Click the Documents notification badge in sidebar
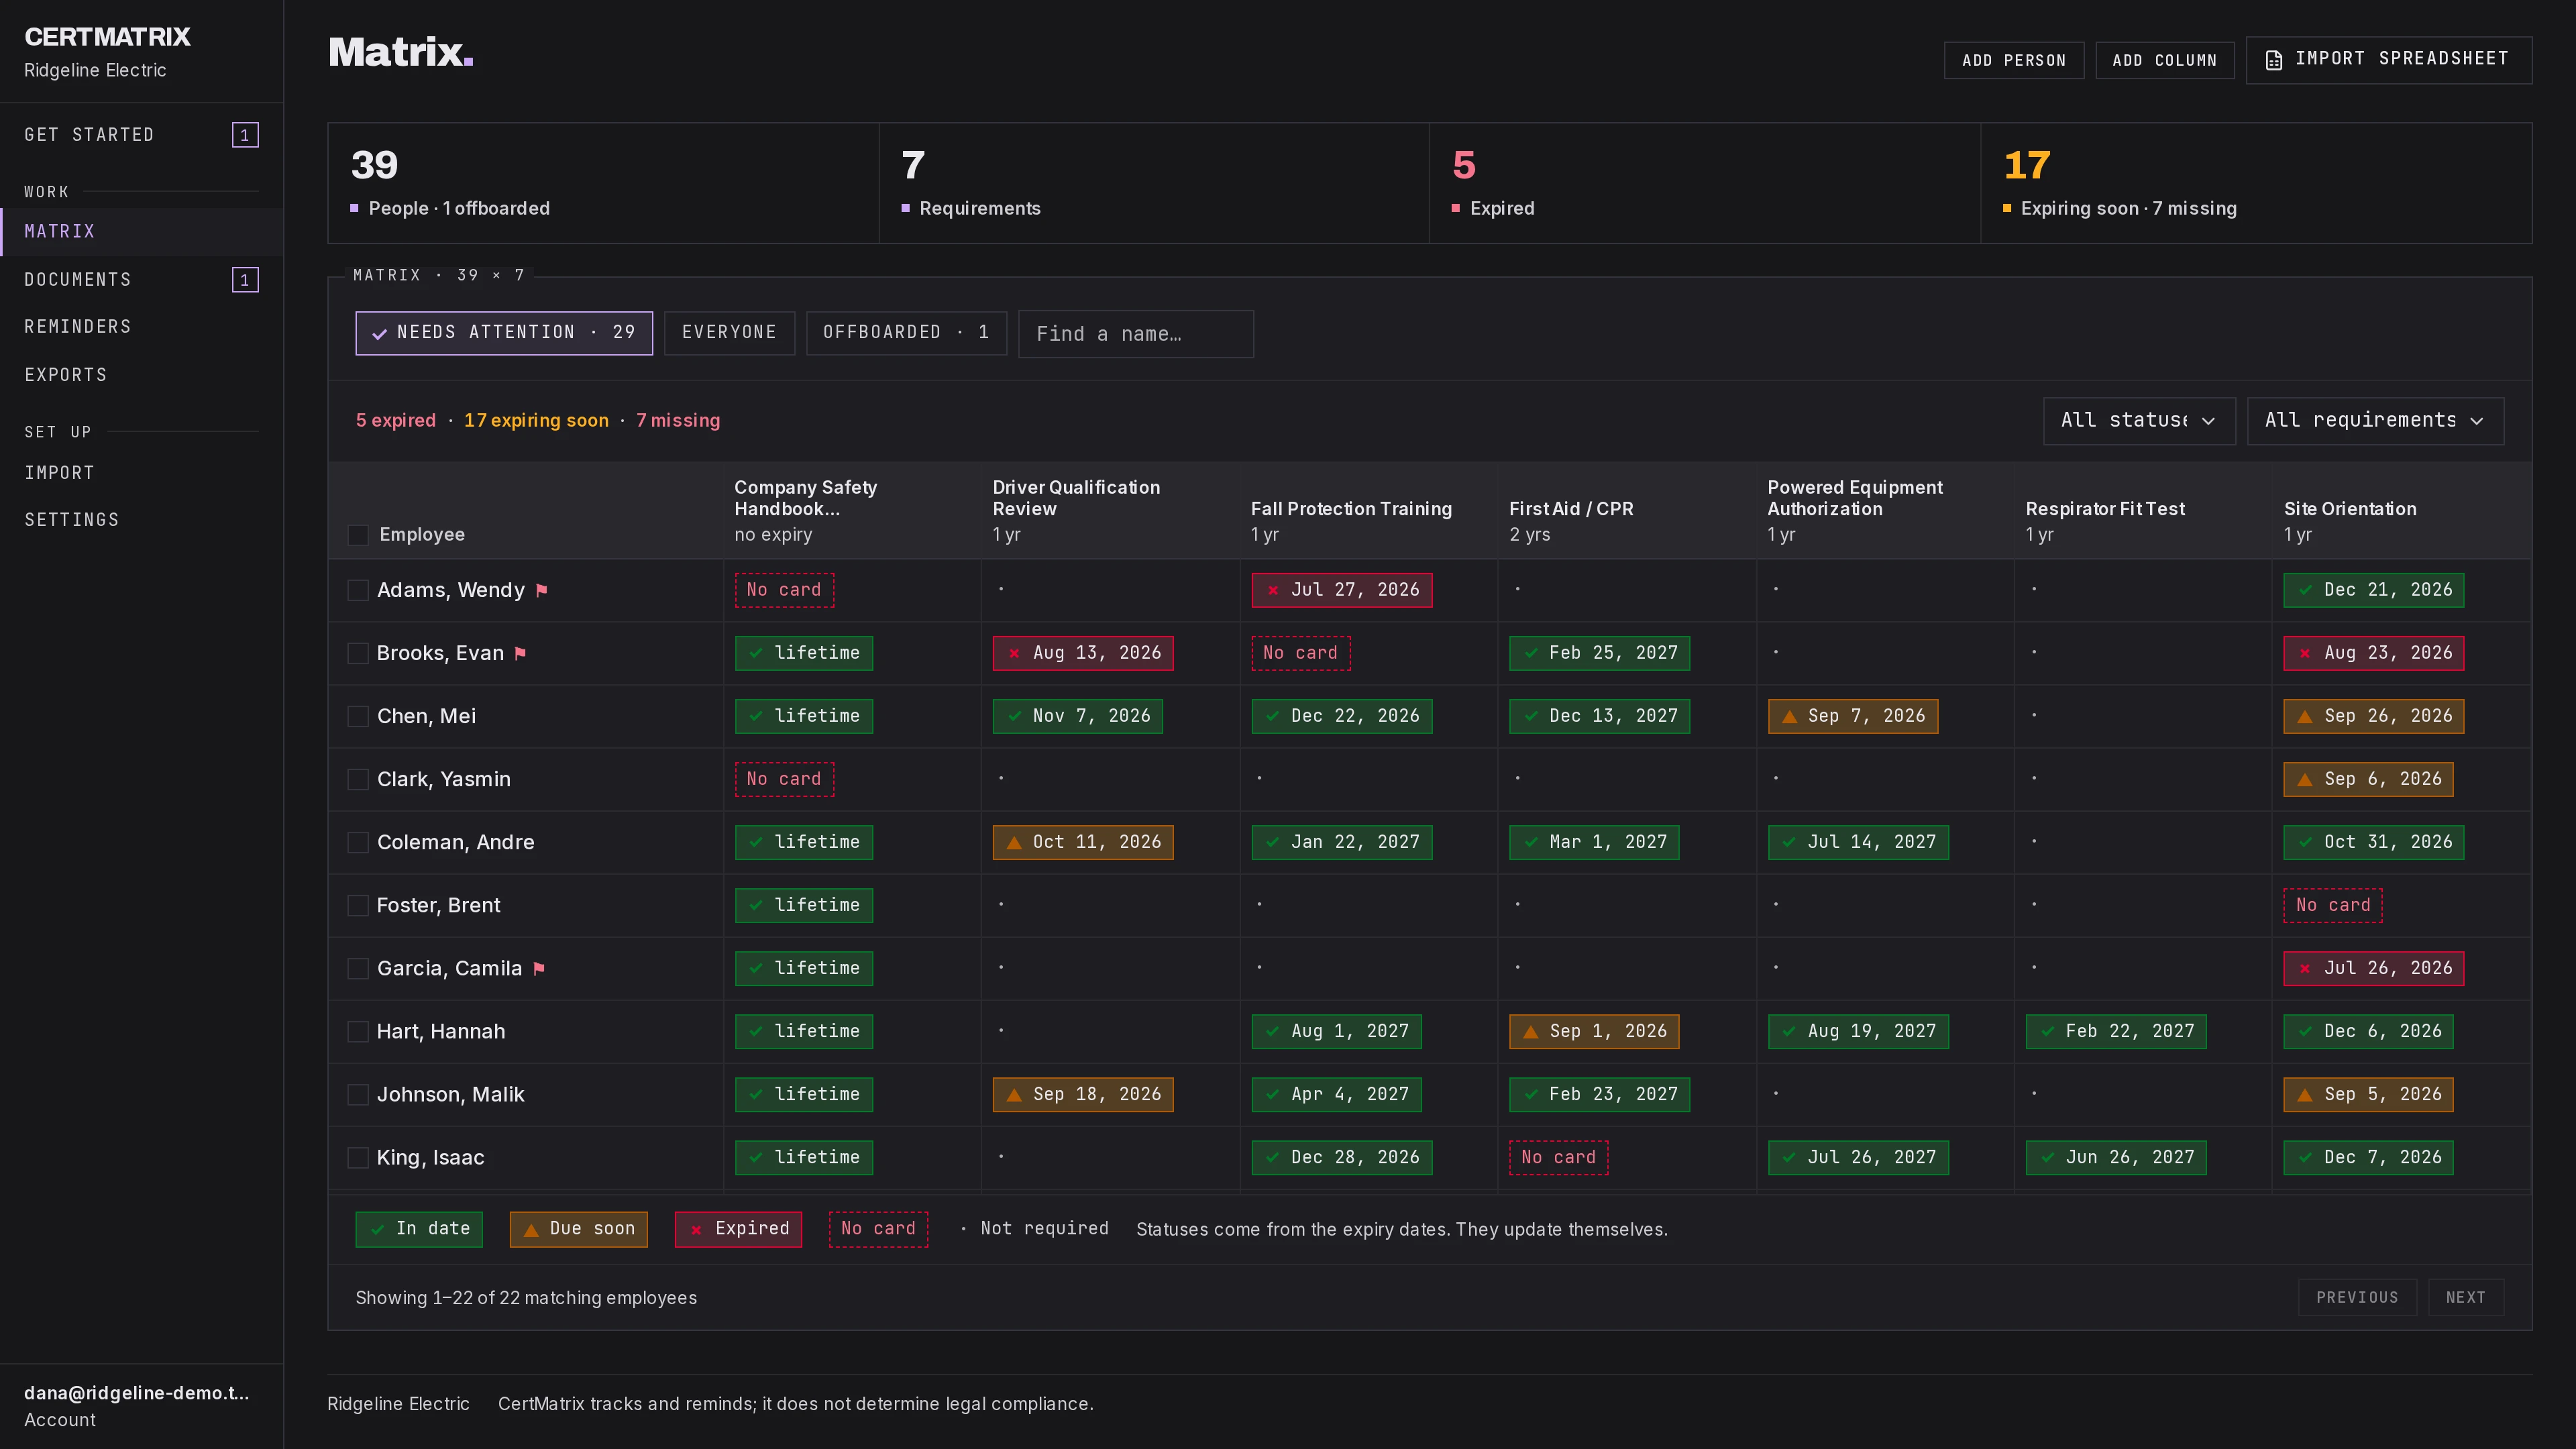The image size is (2576, 1449). pos(245,280)
